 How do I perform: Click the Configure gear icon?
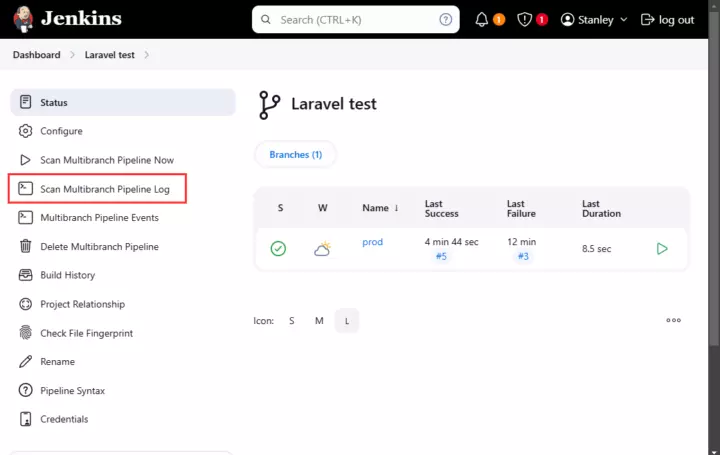[x=26, y=131]
